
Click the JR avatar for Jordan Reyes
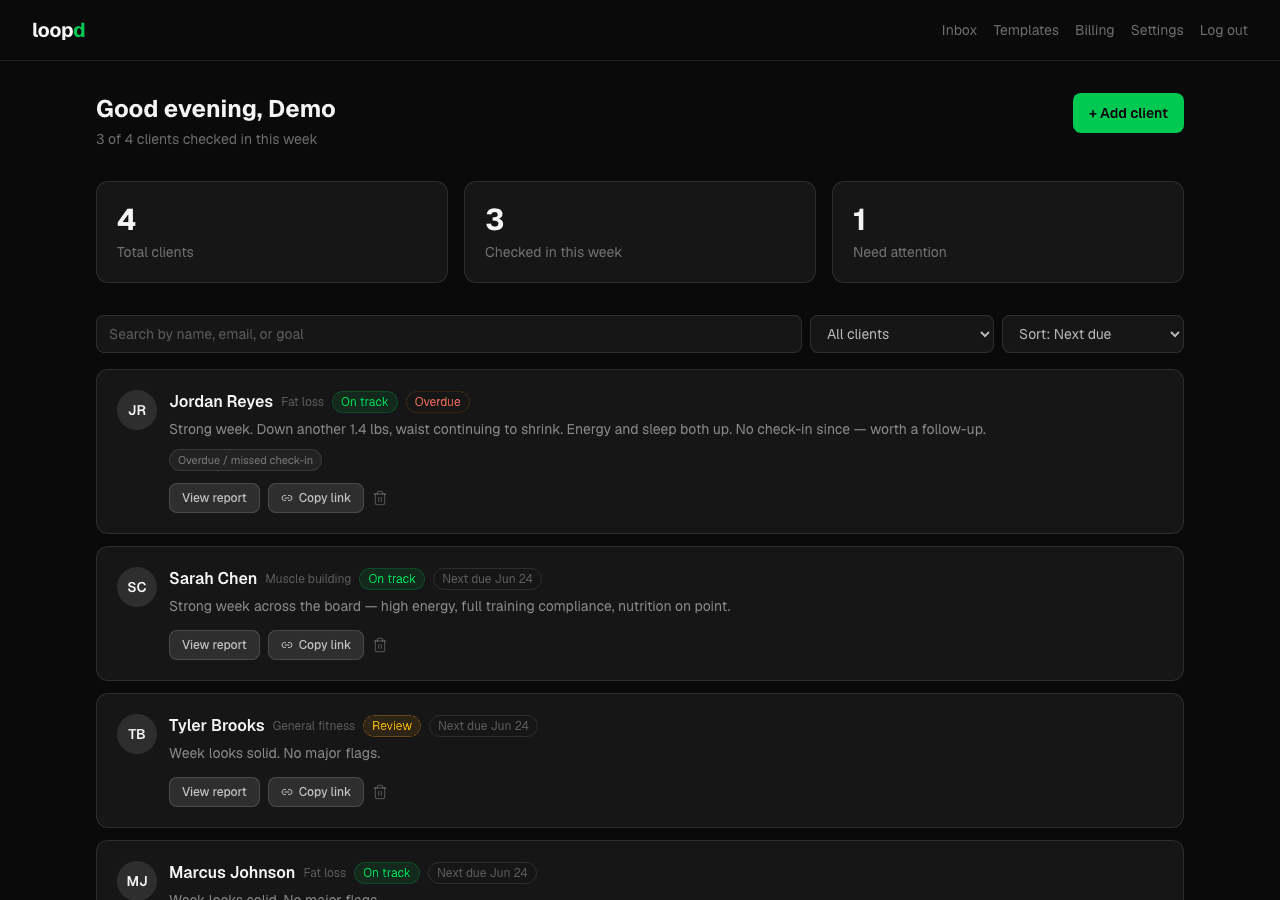click(137, 410)
